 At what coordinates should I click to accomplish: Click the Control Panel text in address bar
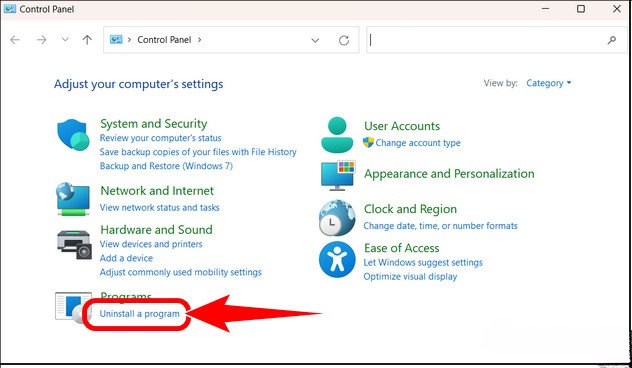(164, 40)
